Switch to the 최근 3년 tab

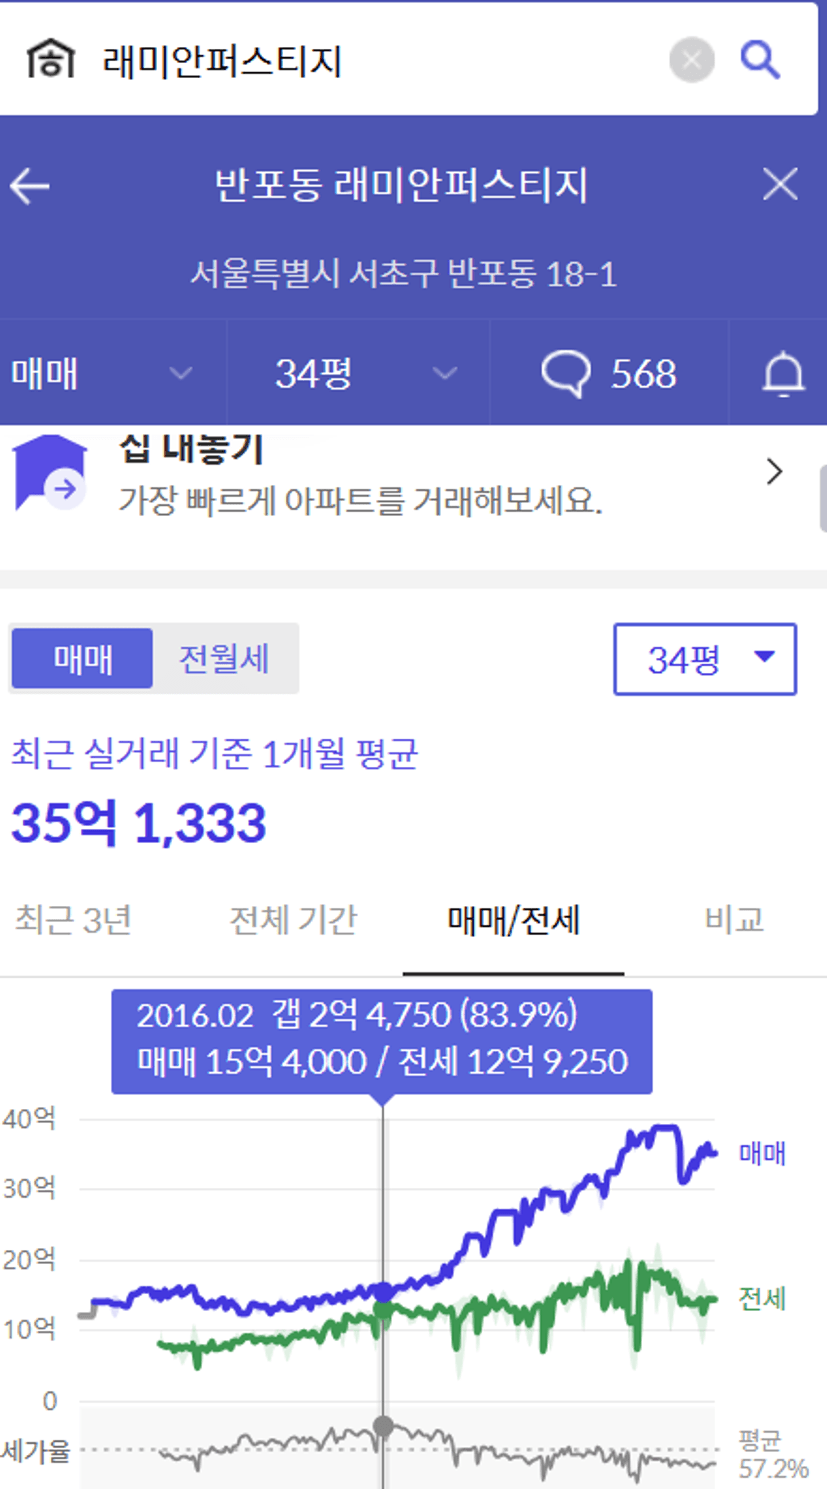(x=73, y=919)
